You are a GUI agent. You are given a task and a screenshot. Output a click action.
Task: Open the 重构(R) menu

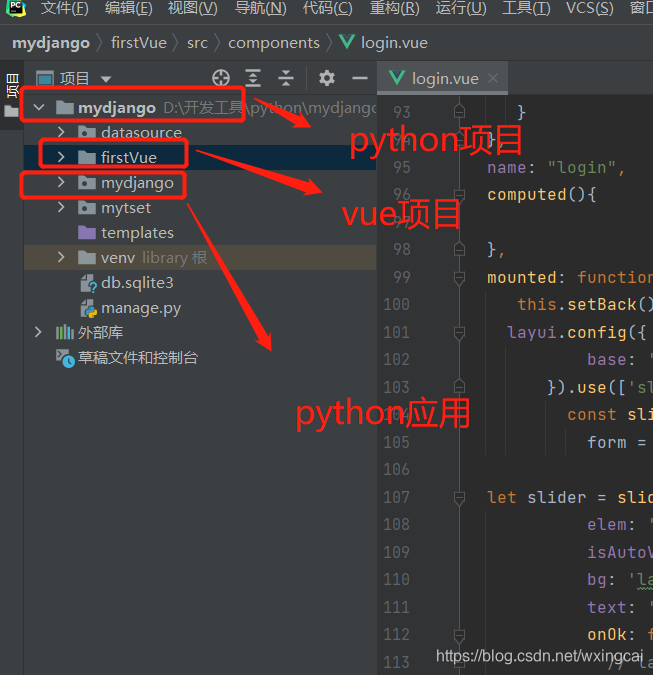[394, 8]
